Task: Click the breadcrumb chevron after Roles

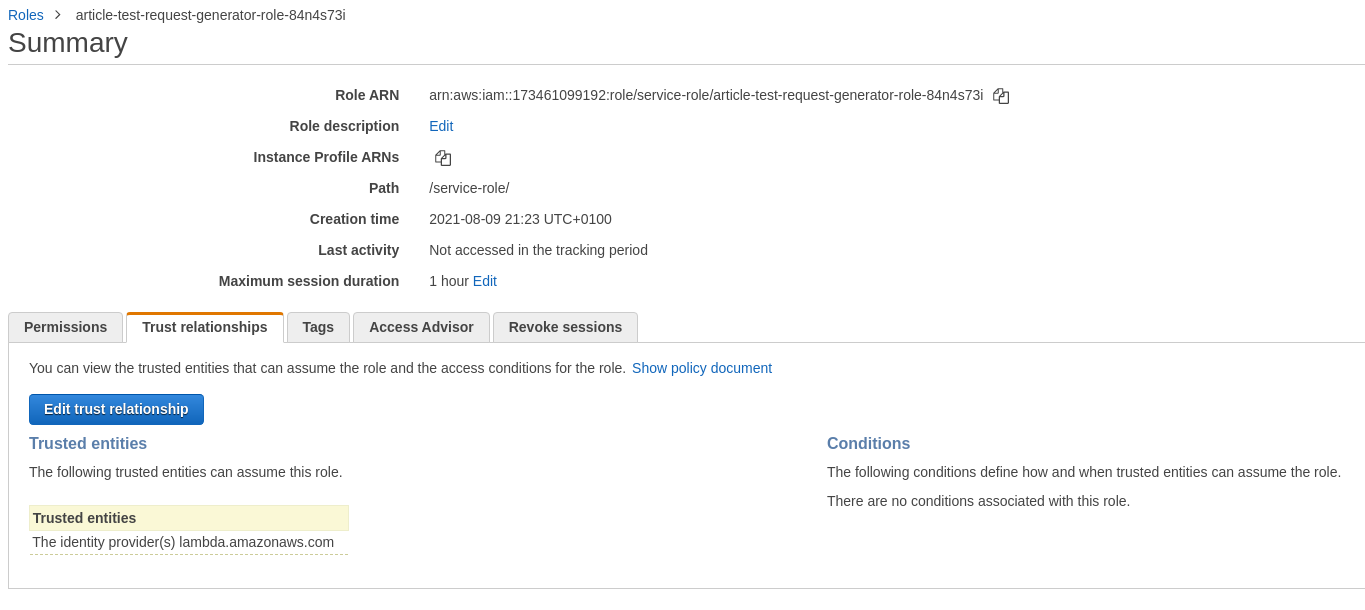Action: pos(58,15)
